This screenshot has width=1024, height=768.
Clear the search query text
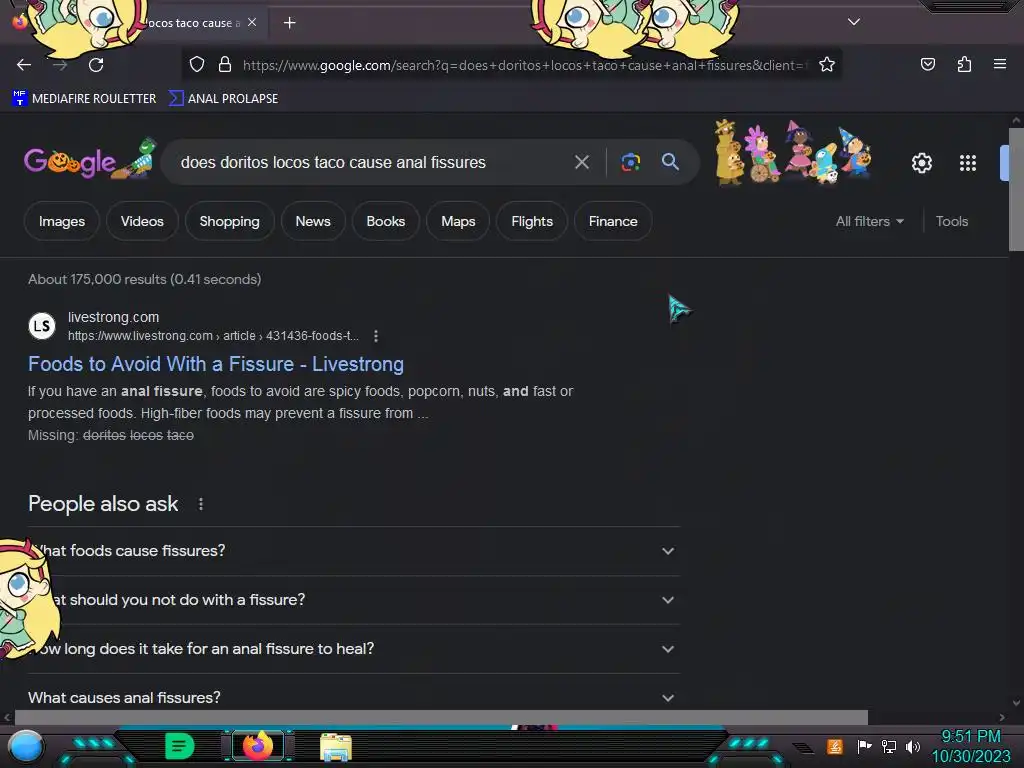[581, 162]
